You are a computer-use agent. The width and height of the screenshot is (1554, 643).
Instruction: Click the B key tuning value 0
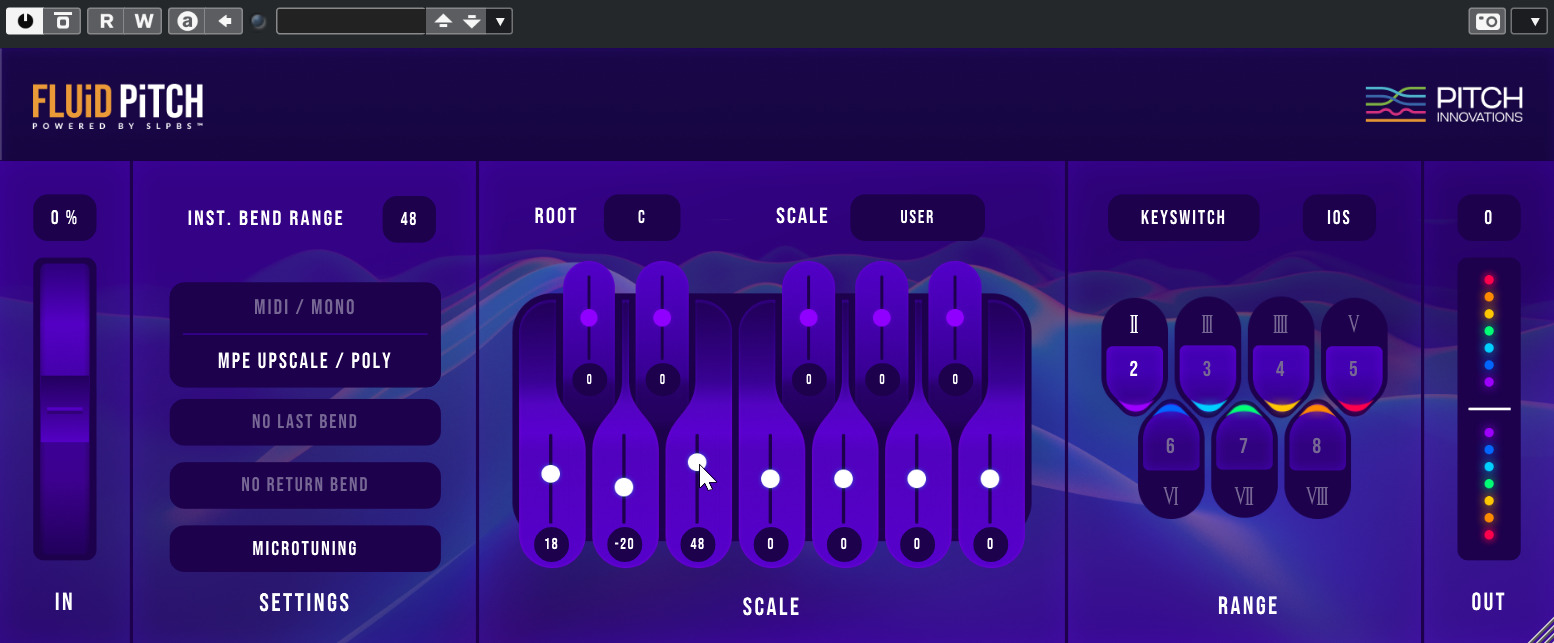pos(990,545)
